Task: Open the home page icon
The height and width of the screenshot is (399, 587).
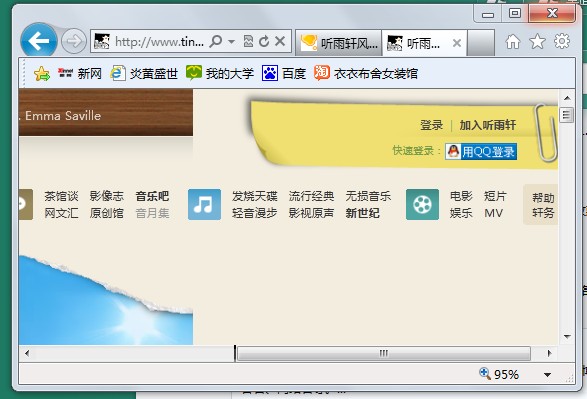Action: click(513, 41)
